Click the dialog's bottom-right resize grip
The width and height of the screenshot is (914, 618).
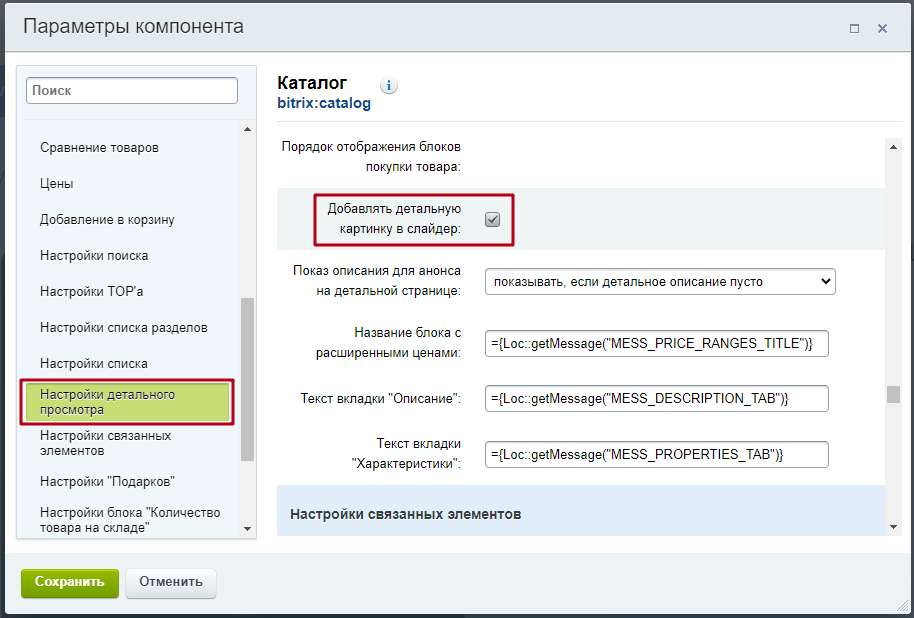click(904, 608)
